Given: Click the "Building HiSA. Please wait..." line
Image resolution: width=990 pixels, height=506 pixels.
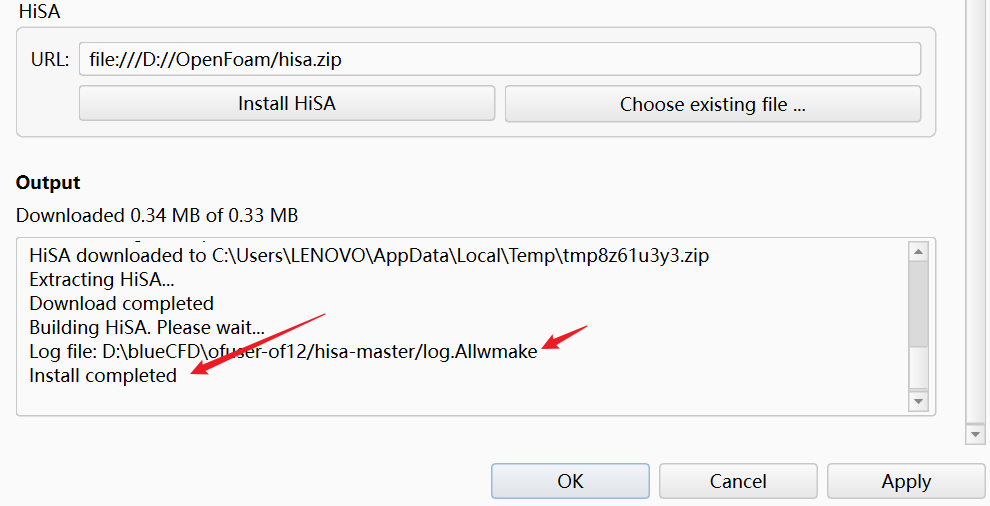Looking at the screenshot, I should tap(146, 327).
